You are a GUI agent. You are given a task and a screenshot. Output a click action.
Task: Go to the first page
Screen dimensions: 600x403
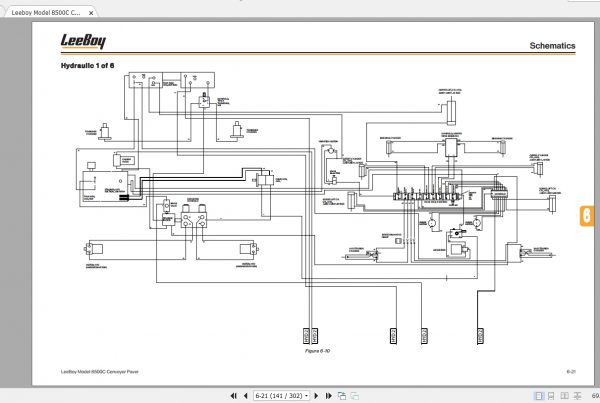233,396
